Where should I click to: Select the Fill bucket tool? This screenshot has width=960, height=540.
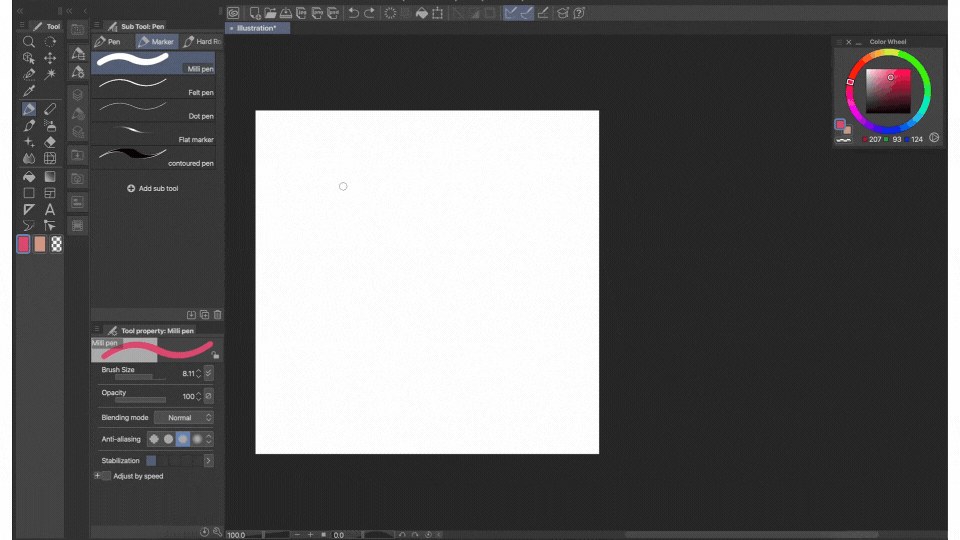tap(29, 176)
